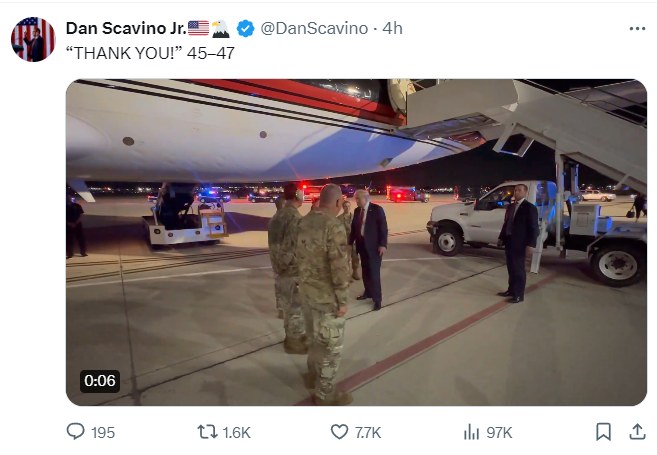Click the blue verified checkmark badge
Image resolution: width=657 pixels, height=455 pixels.
tap(246, 28)
